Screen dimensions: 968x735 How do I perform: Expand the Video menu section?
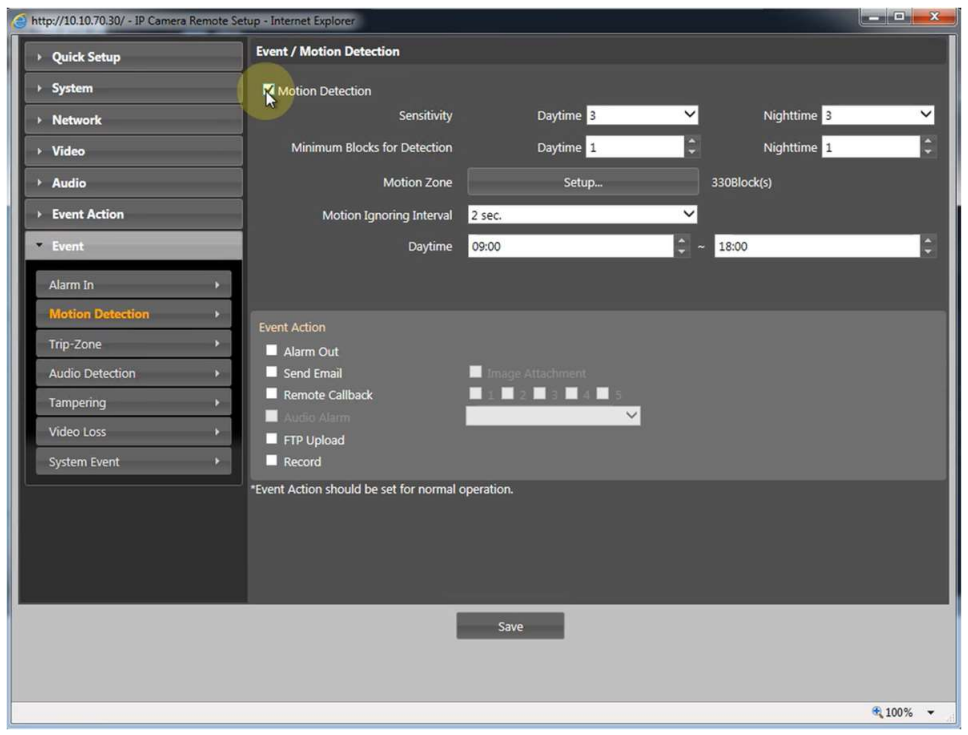coord(134,151)
